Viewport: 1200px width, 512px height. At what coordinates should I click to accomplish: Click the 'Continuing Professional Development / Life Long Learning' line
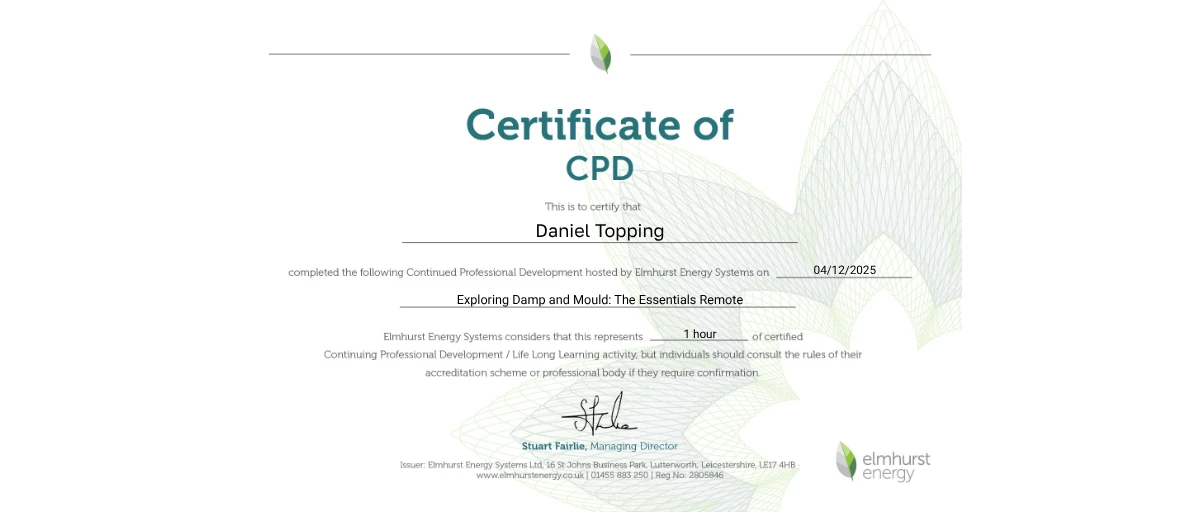[x=593, y=355]
